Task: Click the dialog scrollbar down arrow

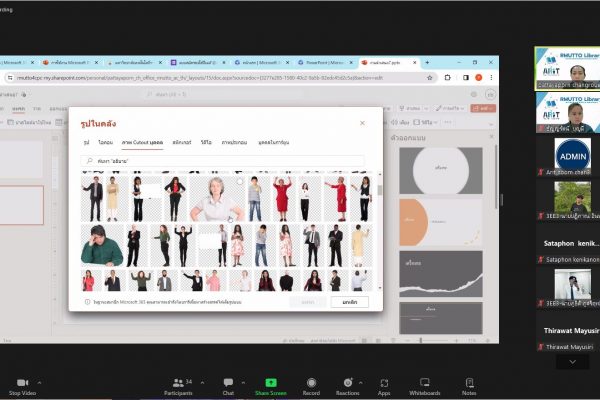Action: coord(380,288)
